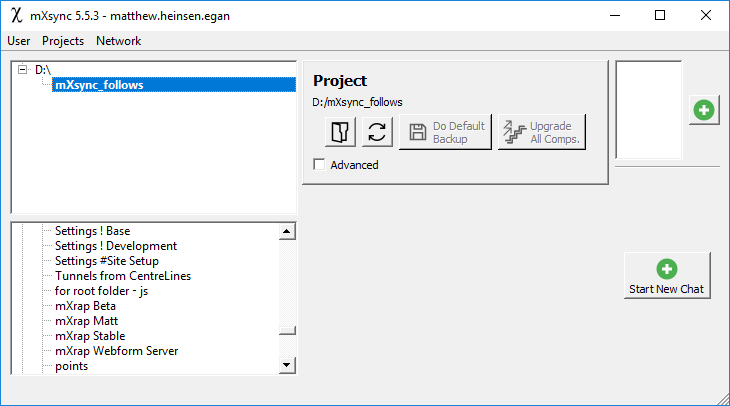Click the empty white box next to Project panel
This screenshot has height=406, width=730.
648,110
